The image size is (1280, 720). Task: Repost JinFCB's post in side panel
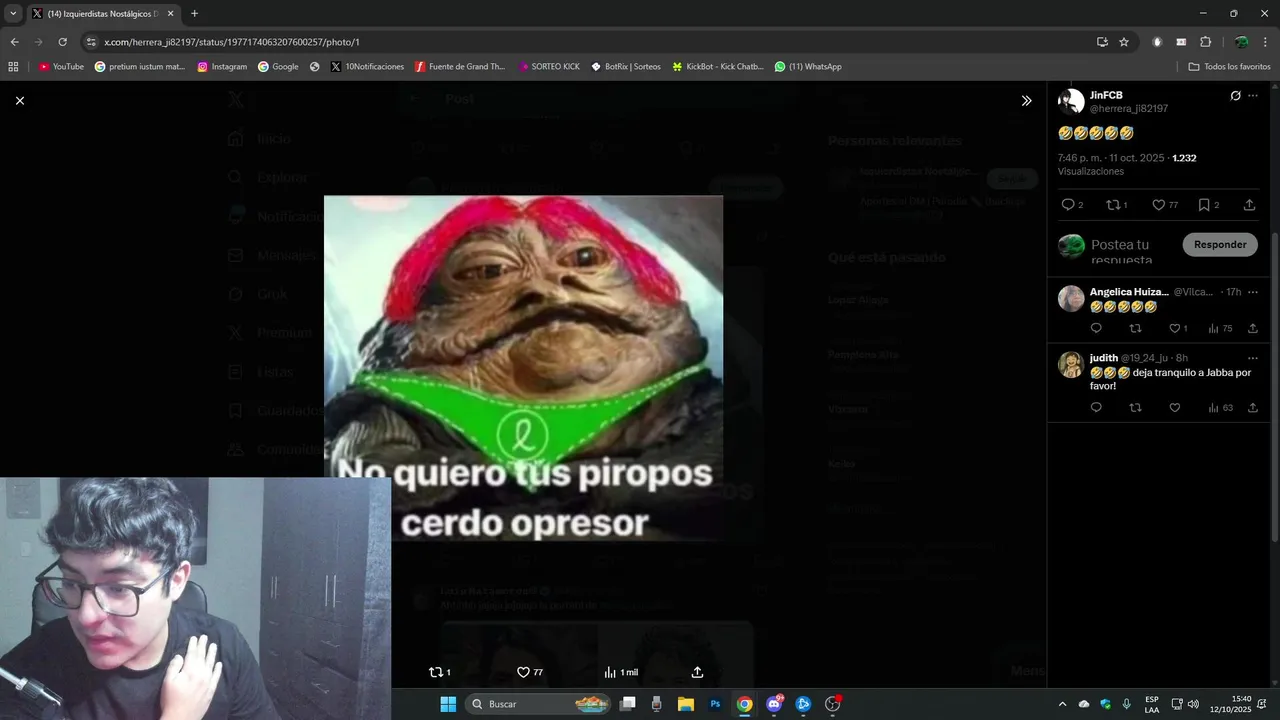[x=1116, y=205]
